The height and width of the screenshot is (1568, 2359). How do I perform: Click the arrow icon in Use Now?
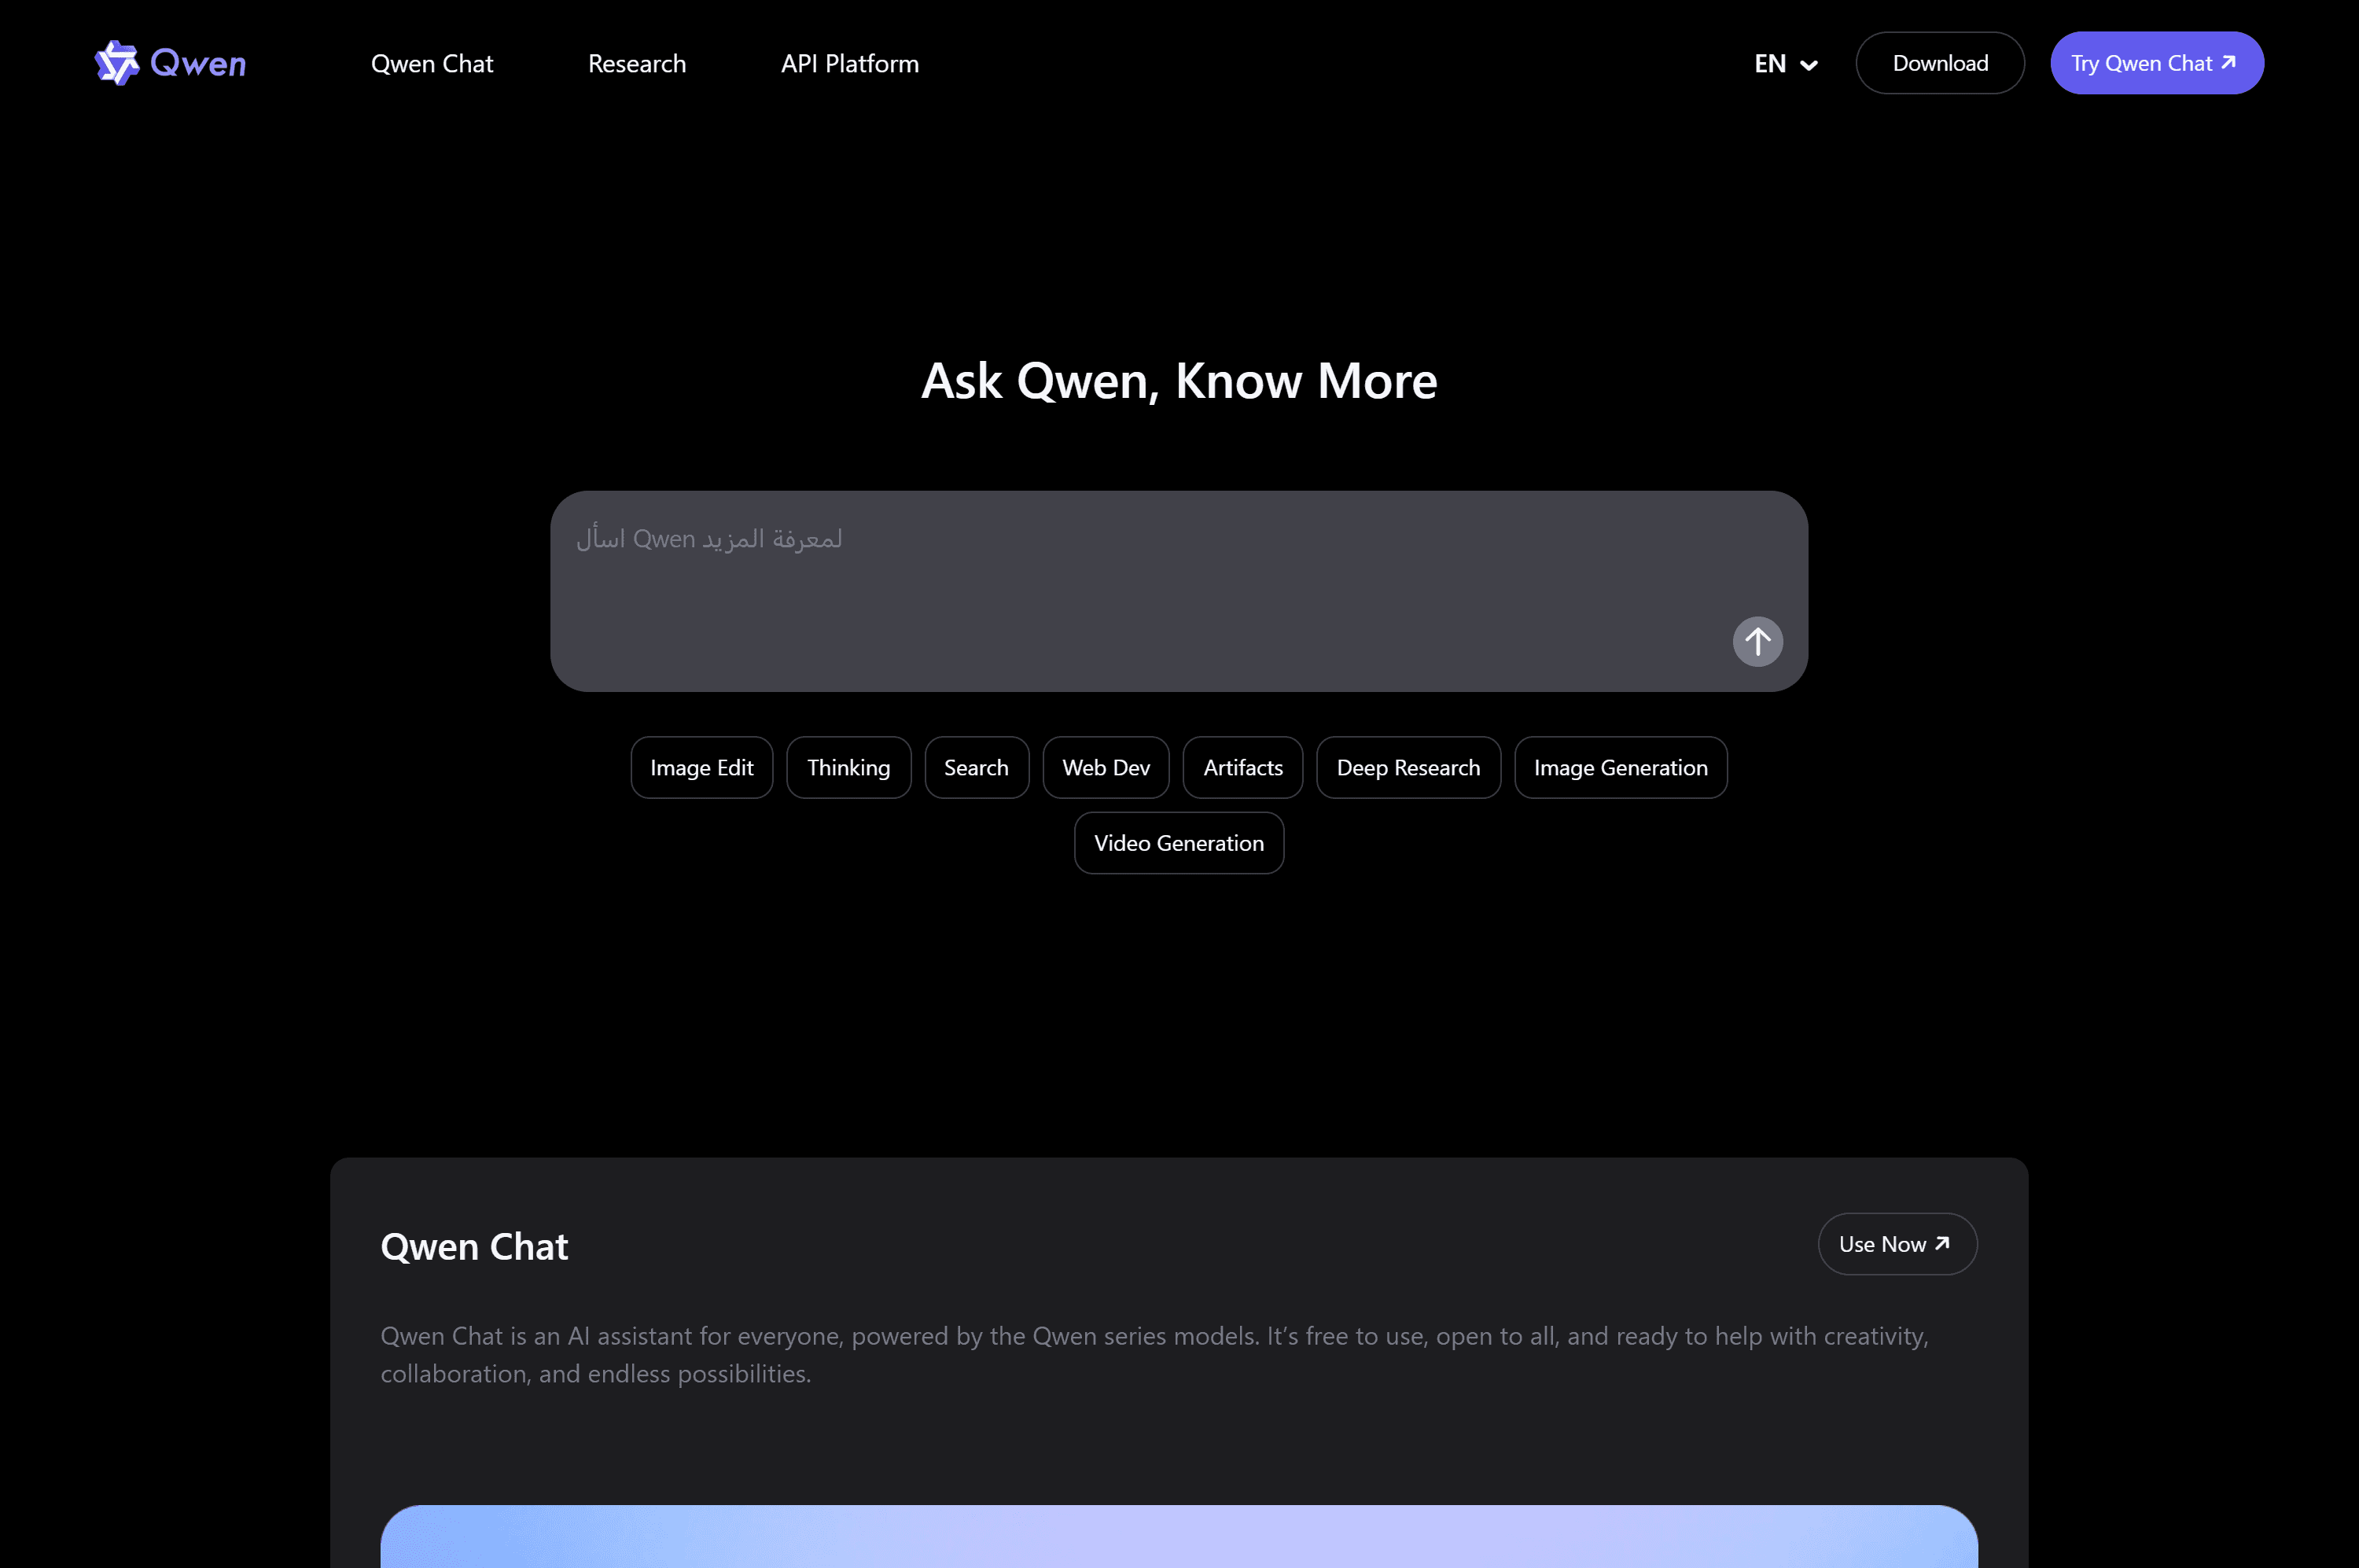1942,1243
